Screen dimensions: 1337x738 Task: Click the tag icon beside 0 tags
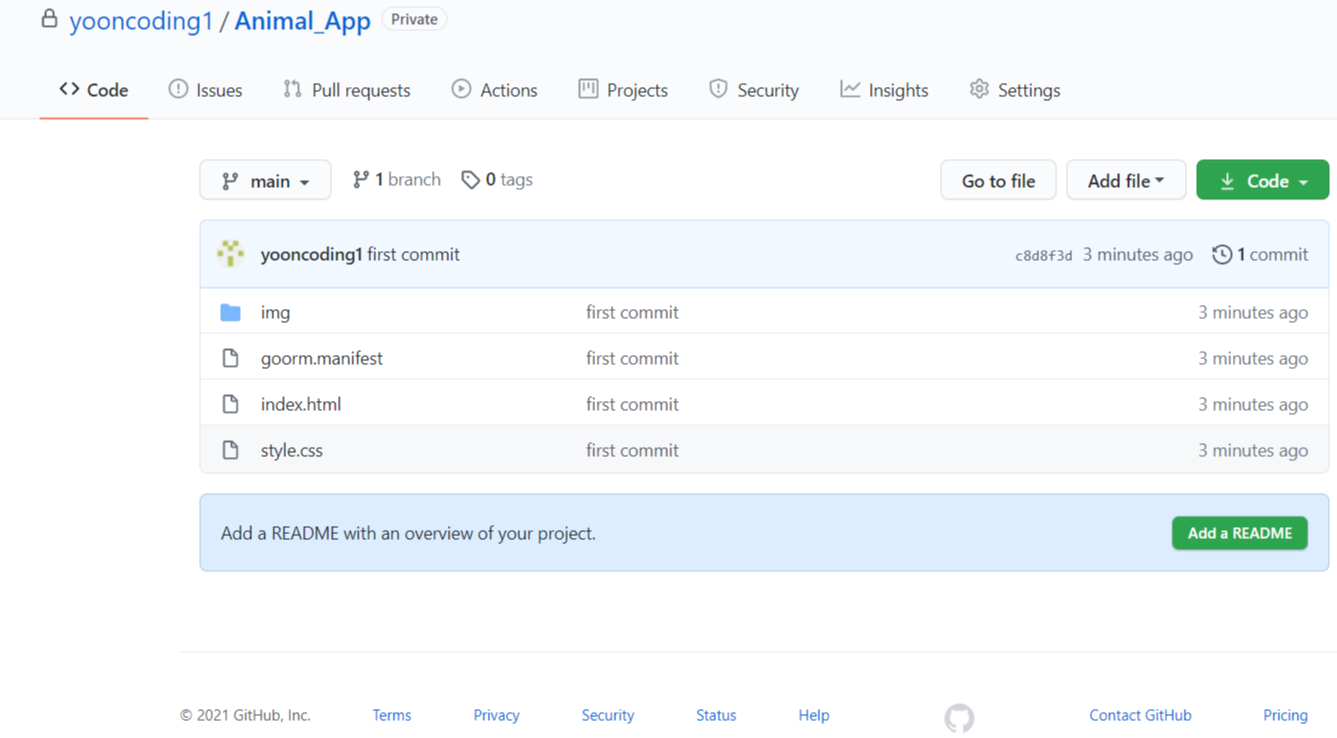point(470,180)
